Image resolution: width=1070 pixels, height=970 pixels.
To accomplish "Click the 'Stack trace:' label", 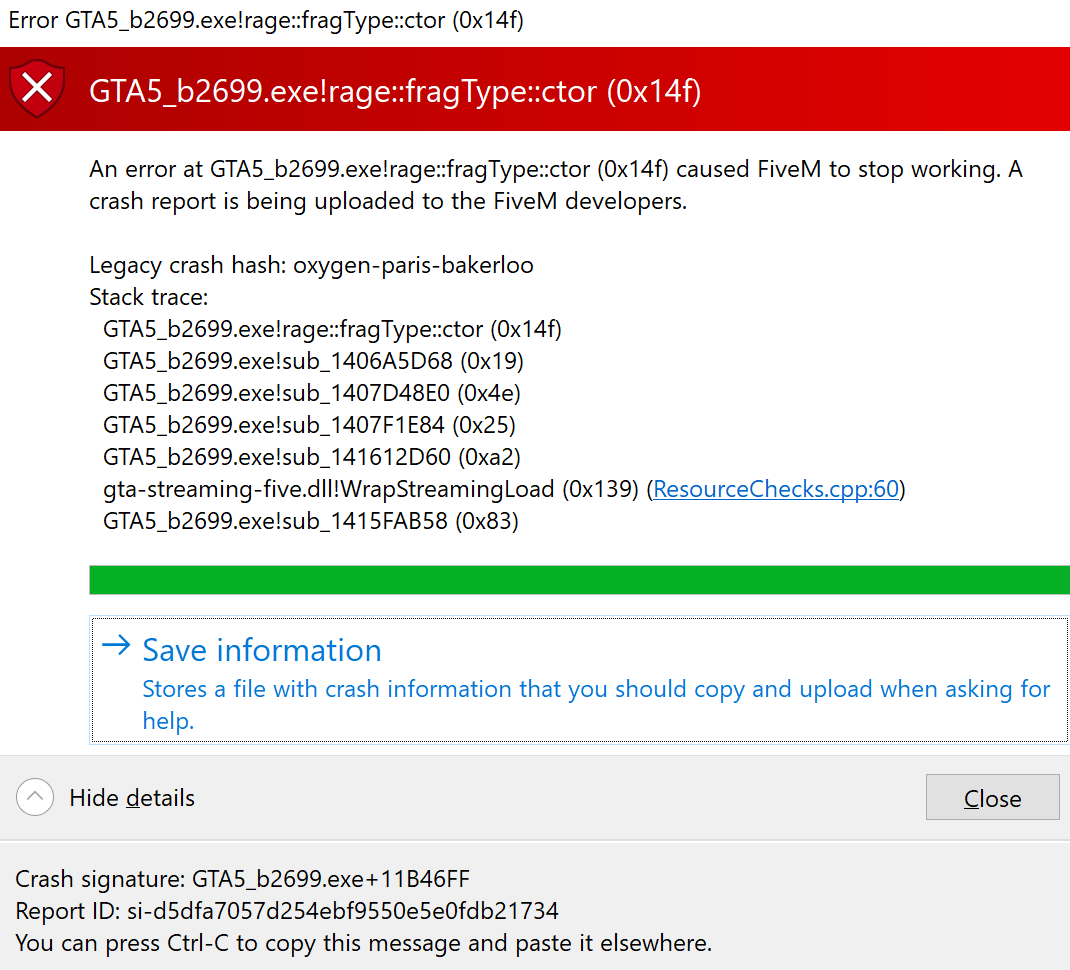I will pyautogui.click(x=149, y=297).
